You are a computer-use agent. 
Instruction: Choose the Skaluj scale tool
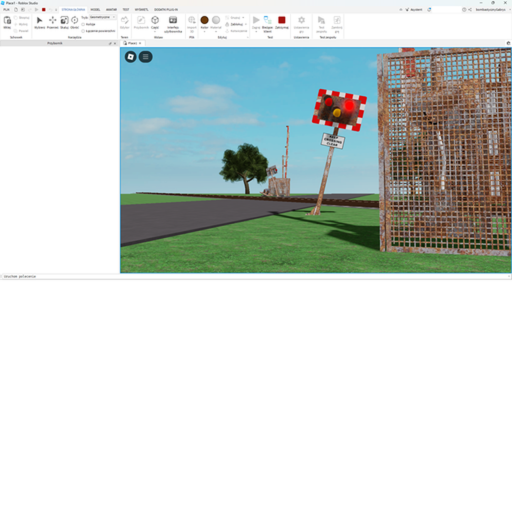(64, 22)
